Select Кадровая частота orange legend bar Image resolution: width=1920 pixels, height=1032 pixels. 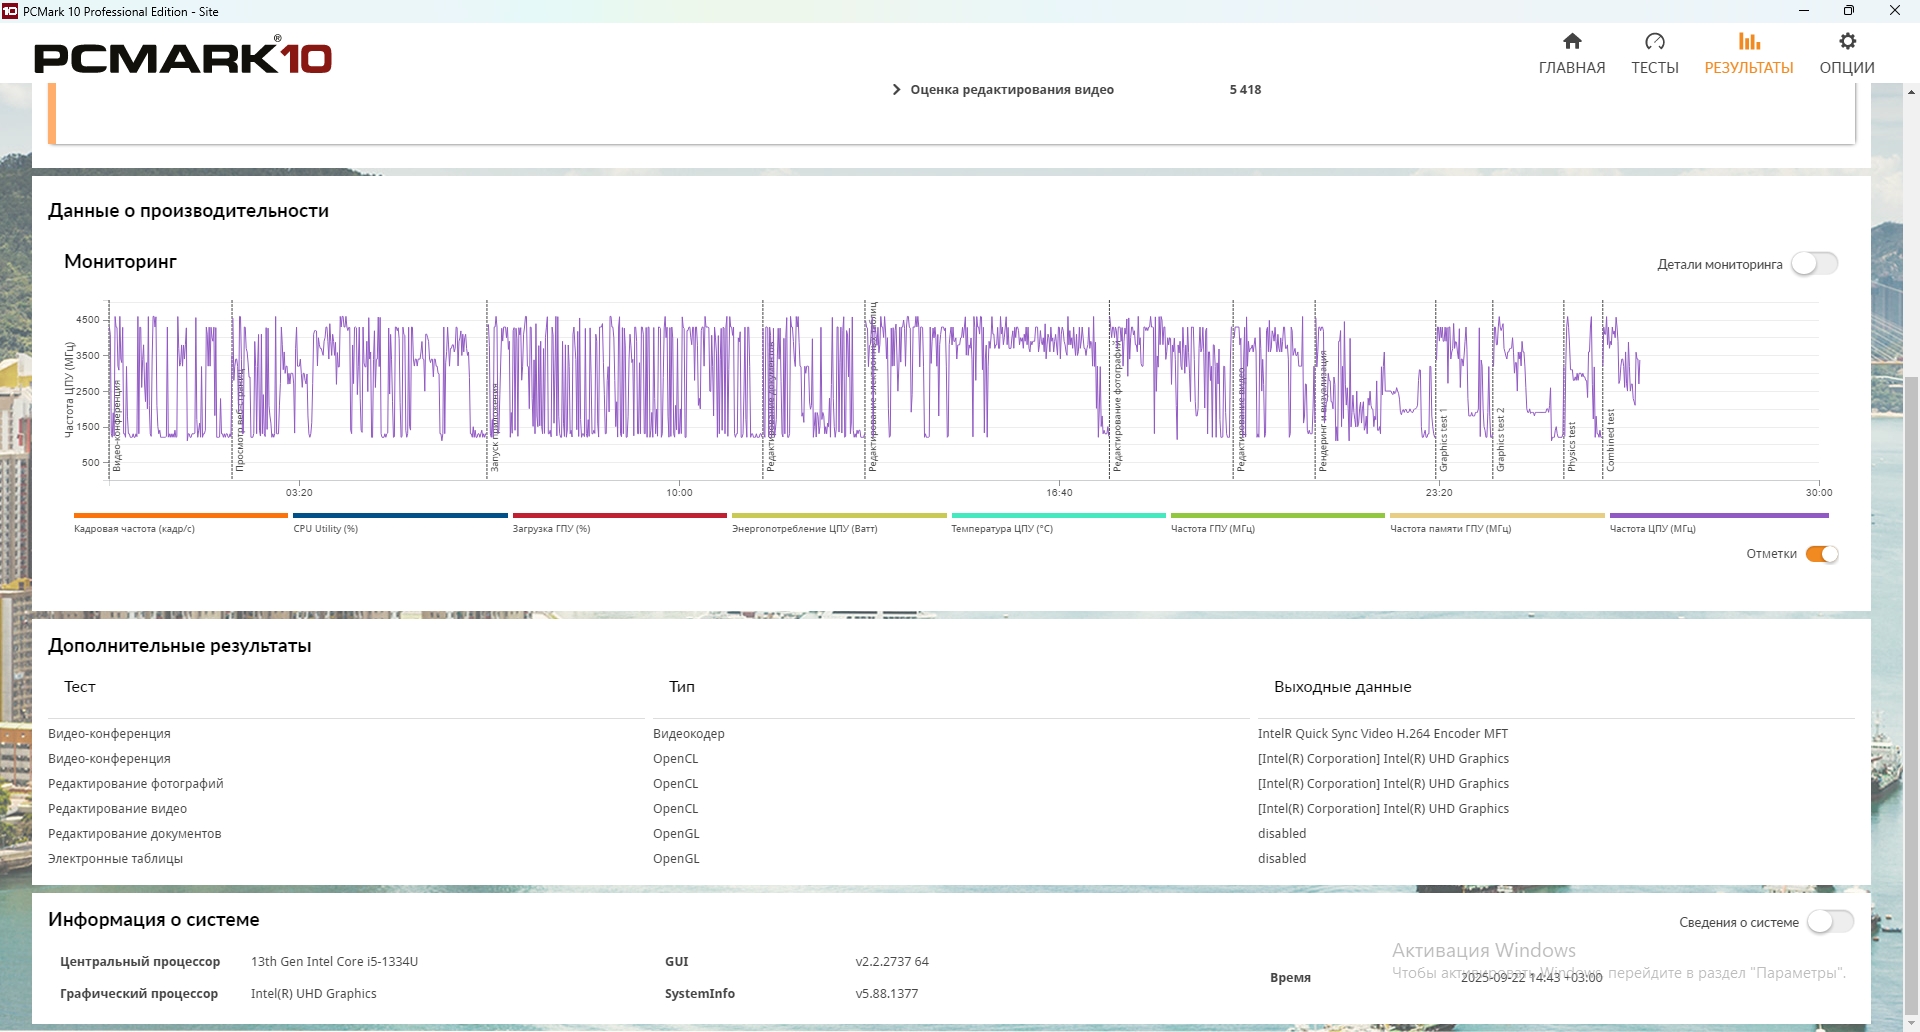[x=180, y=516]
